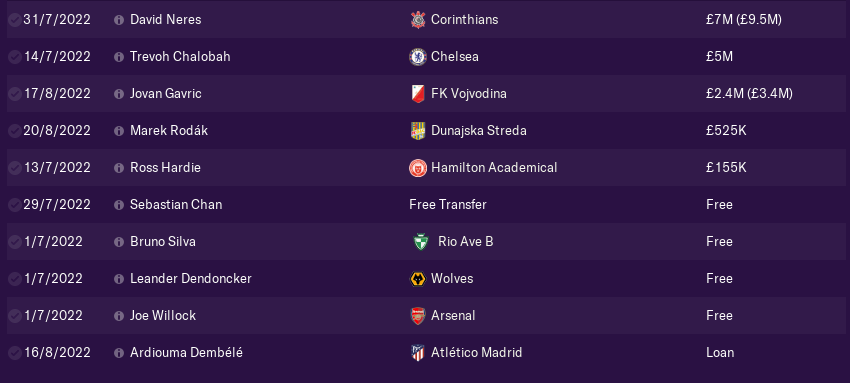850x383 pixels.
Task: Click the Atlético Madrid badge
Action: coord(418,353)
